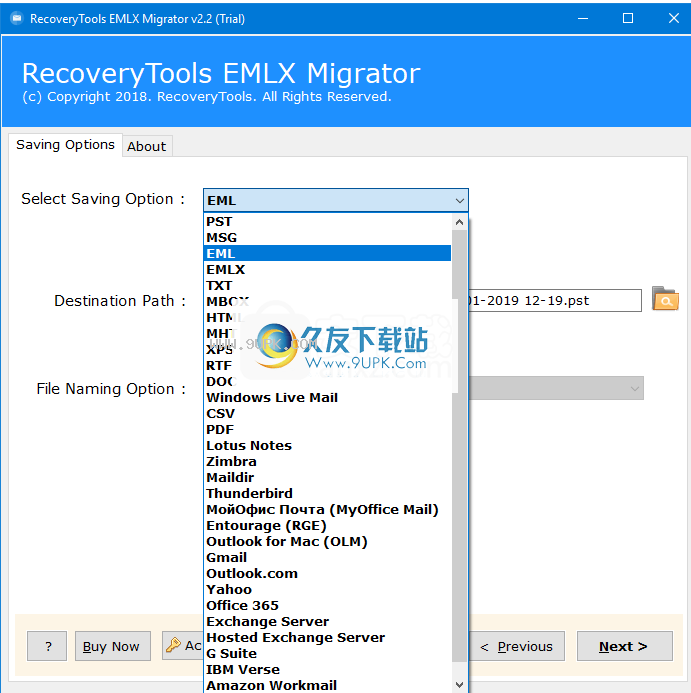The image size is (691, 693).
Task: Pick Outlook for Mac (OLM)
Action: click(328, 541)
